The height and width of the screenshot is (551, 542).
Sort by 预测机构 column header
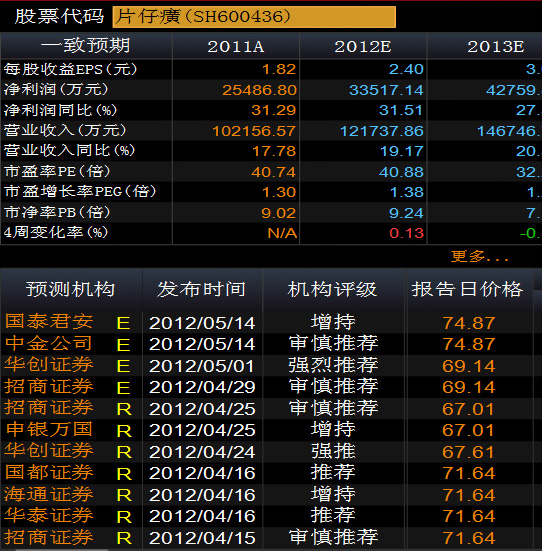(71, 289)
